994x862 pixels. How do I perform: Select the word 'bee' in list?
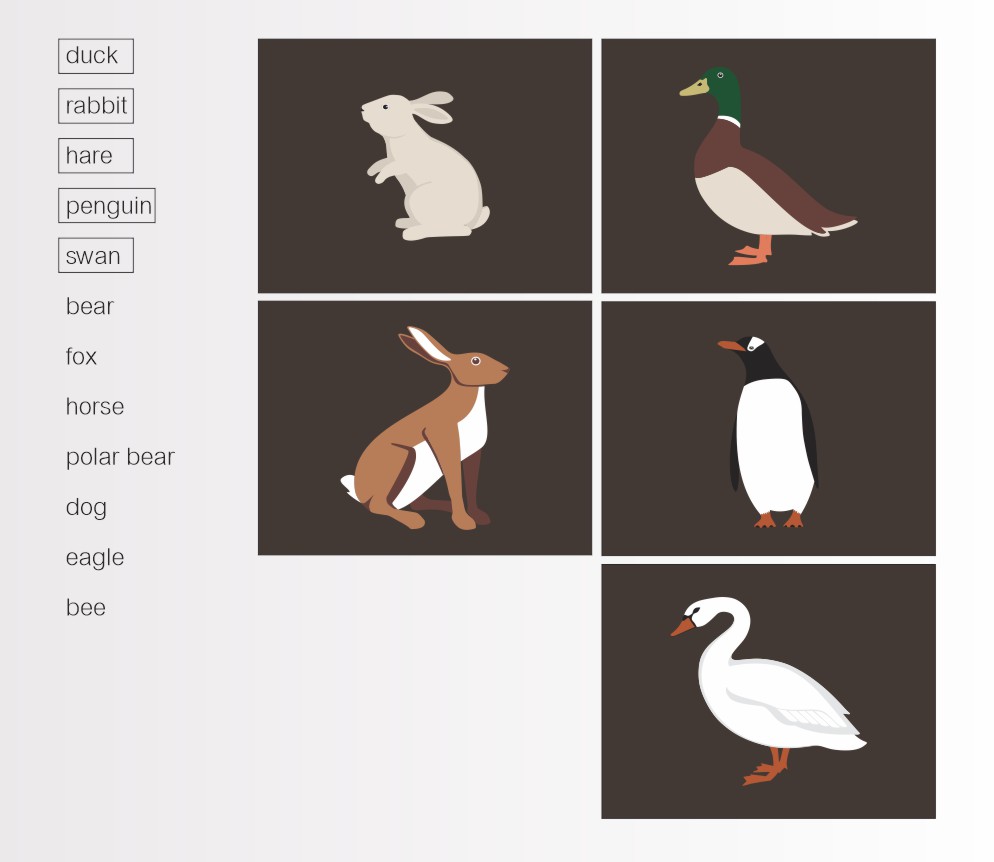click(85, 608)
